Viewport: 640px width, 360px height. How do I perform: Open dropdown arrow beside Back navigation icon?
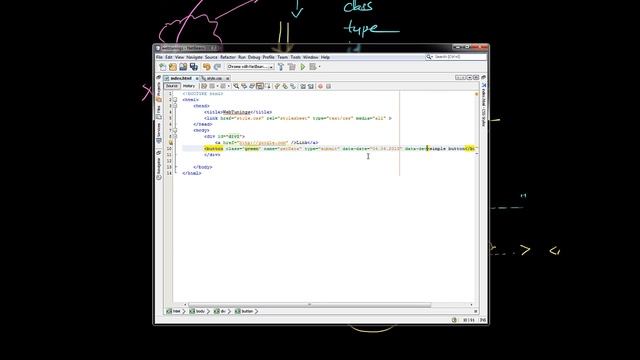[x=217, y=86]
